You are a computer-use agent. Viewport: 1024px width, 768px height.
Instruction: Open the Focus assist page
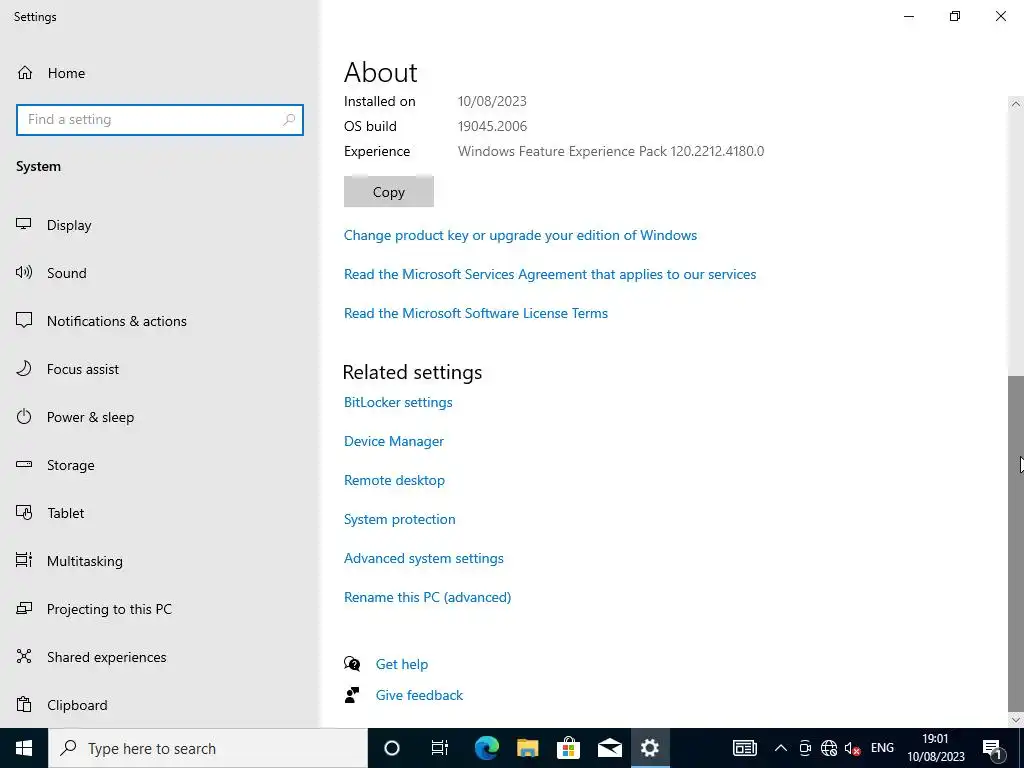coord(83,369)
